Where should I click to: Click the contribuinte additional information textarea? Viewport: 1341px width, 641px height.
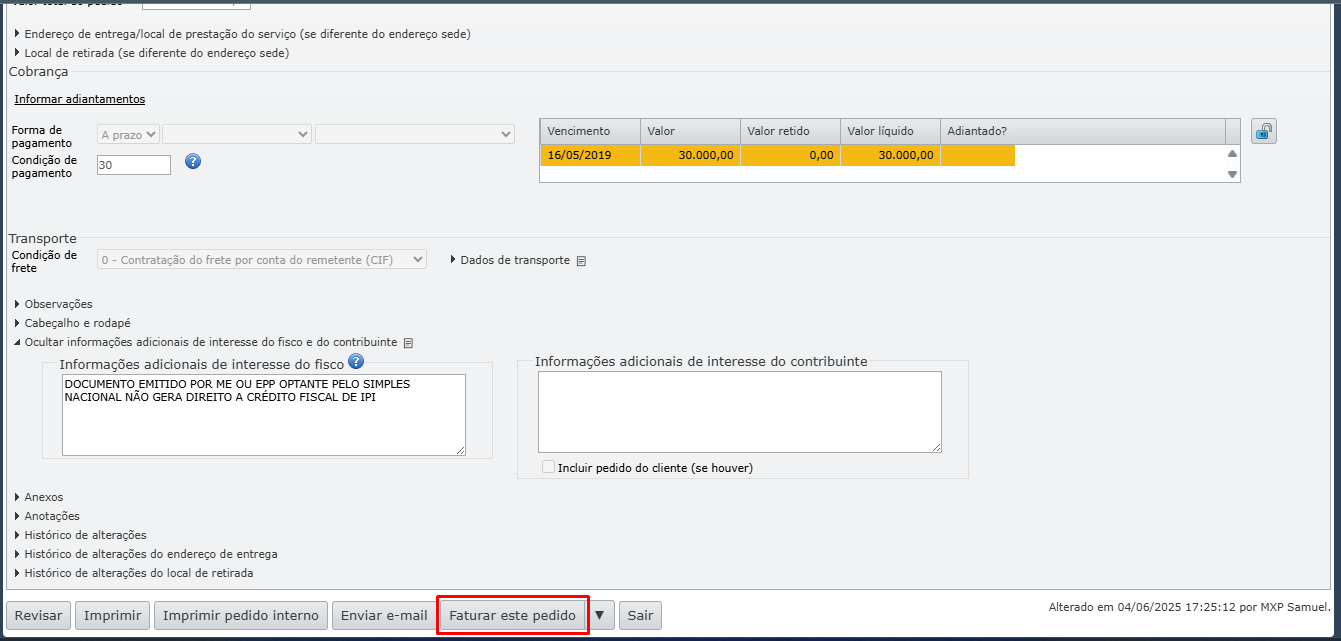[740, 412]
